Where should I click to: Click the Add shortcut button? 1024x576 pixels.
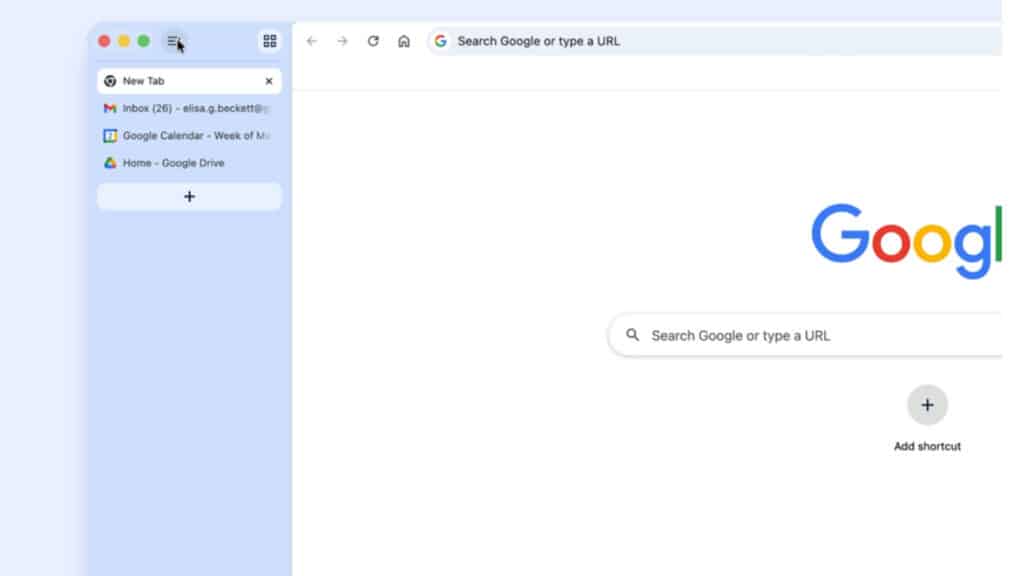click(927, 446)
